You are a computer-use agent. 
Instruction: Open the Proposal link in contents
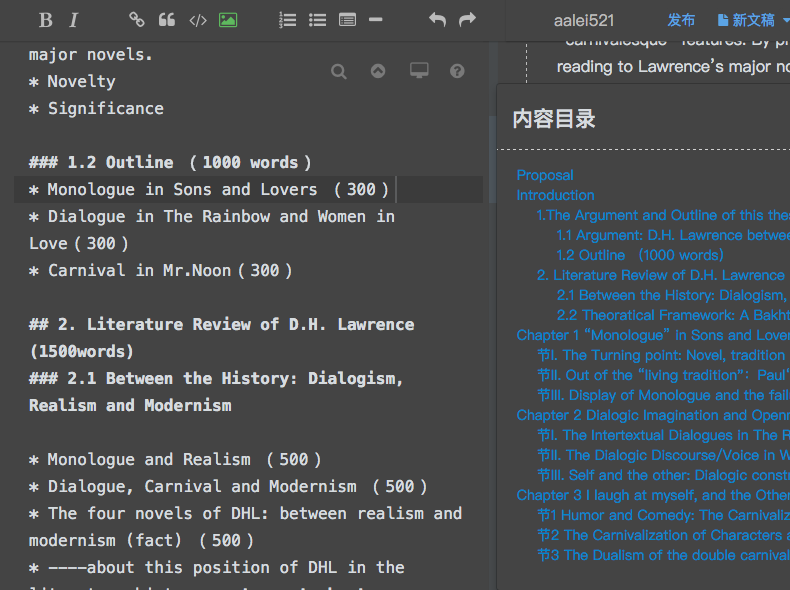pos(545,175)
